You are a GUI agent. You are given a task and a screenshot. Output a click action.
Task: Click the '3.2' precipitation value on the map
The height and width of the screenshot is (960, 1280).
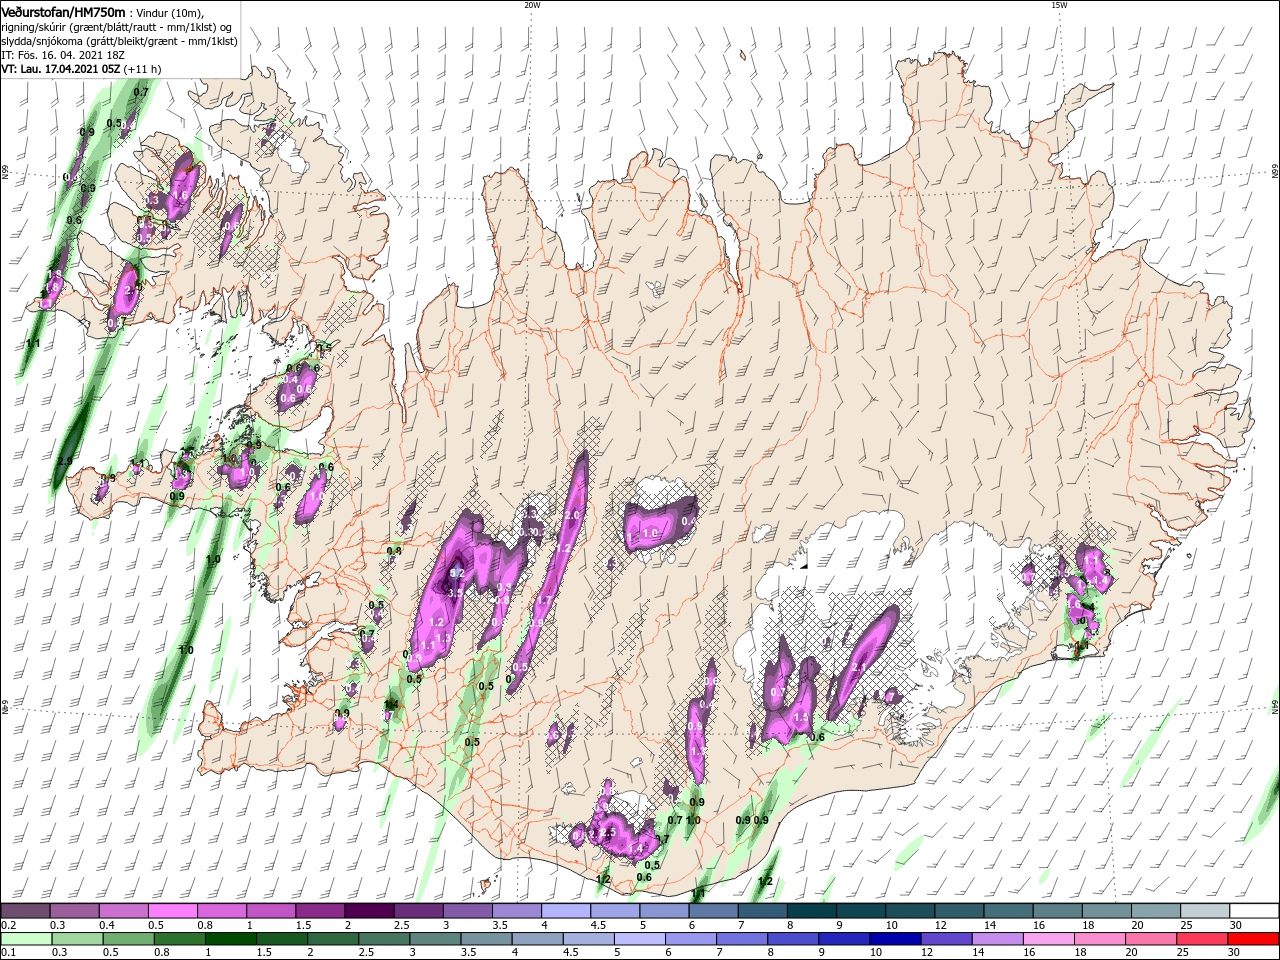pos(458,572)
